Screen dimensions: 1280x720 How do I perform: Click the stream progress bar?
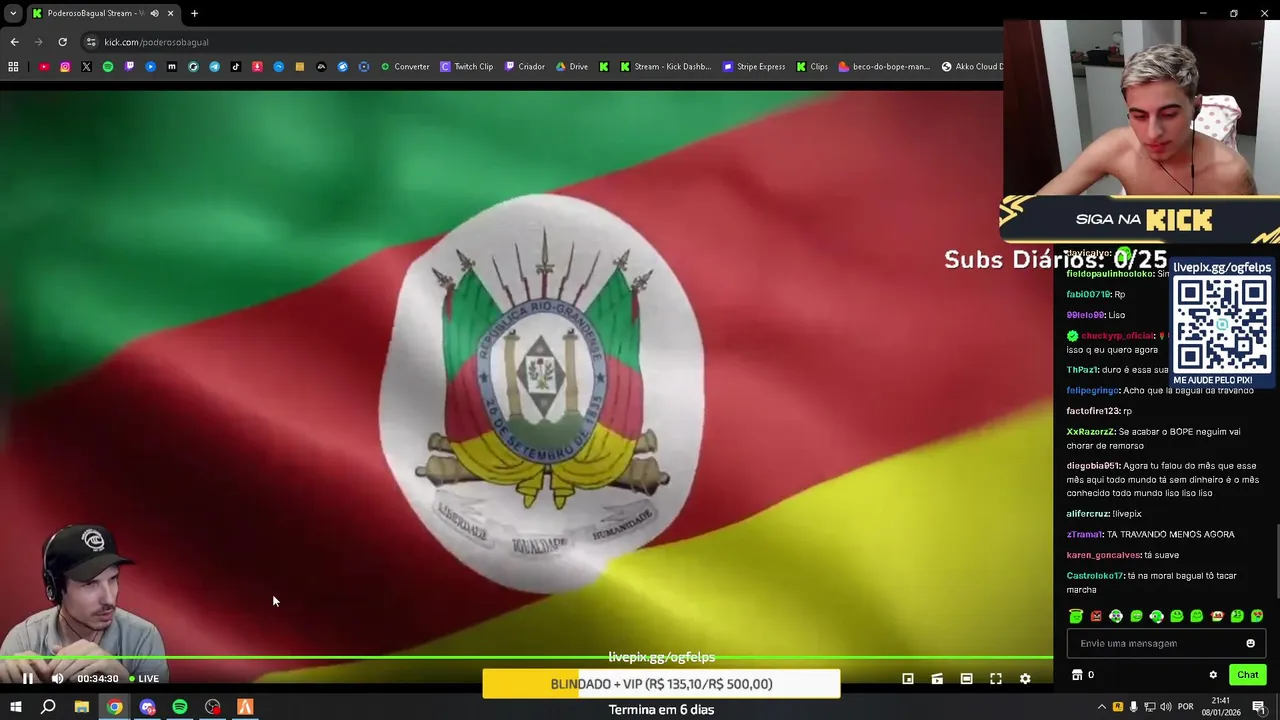coord(526,658)
